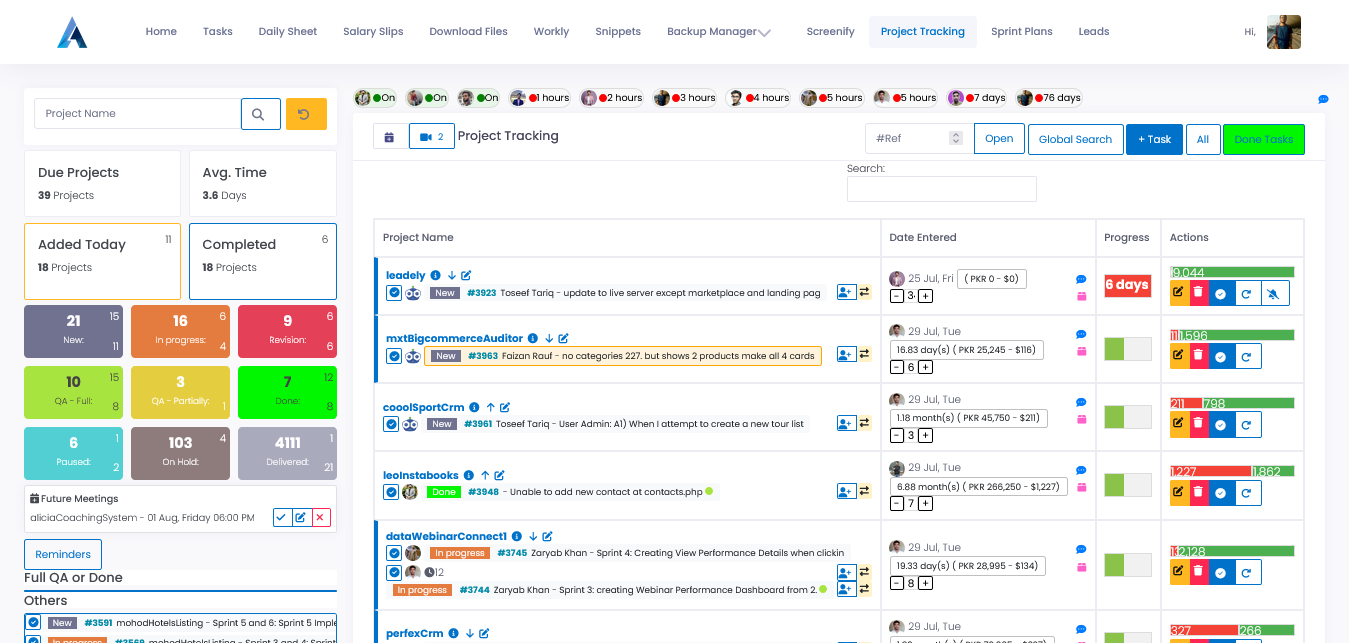Click the Reminders button

point(63,554)
